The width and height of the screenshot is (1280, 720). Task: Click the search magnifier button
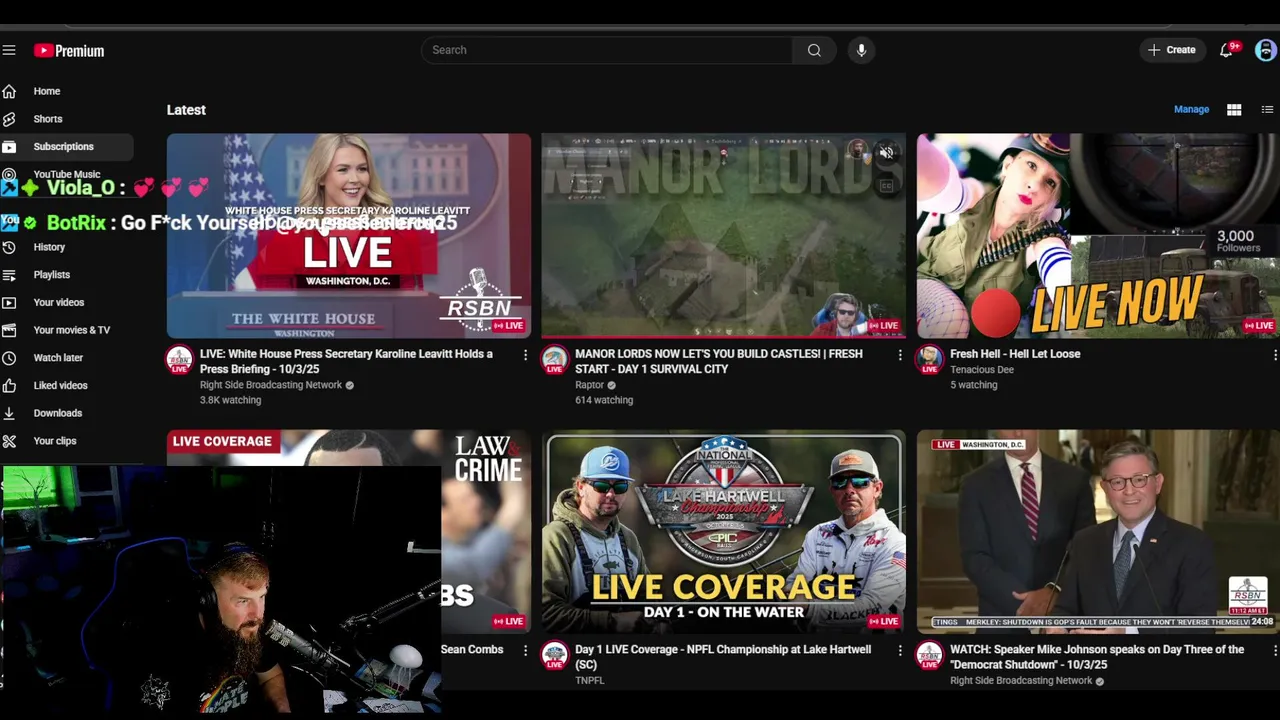(814, 50)
